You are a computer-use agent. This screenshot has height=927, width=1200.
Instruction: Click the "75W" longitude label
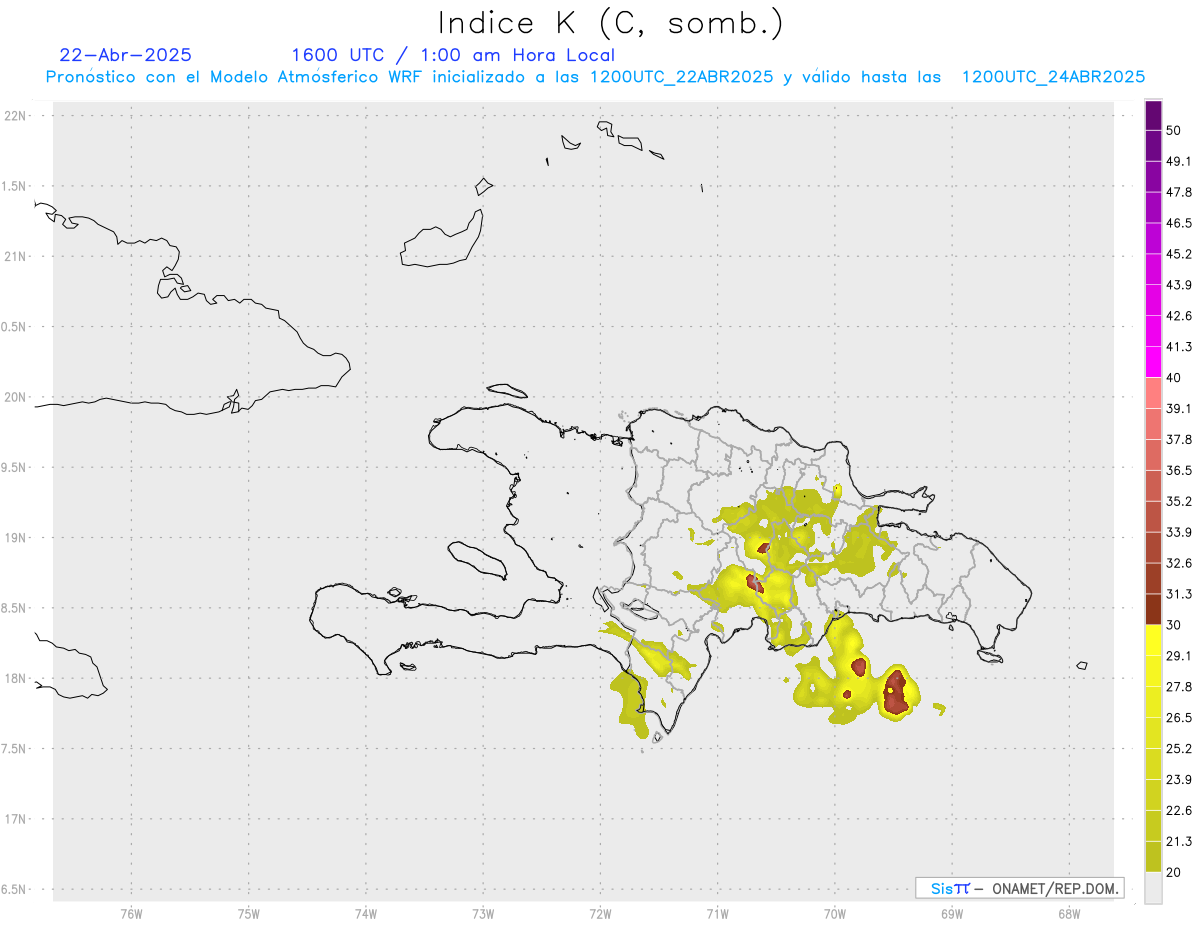pyautogui.click(x=249, y=913)
